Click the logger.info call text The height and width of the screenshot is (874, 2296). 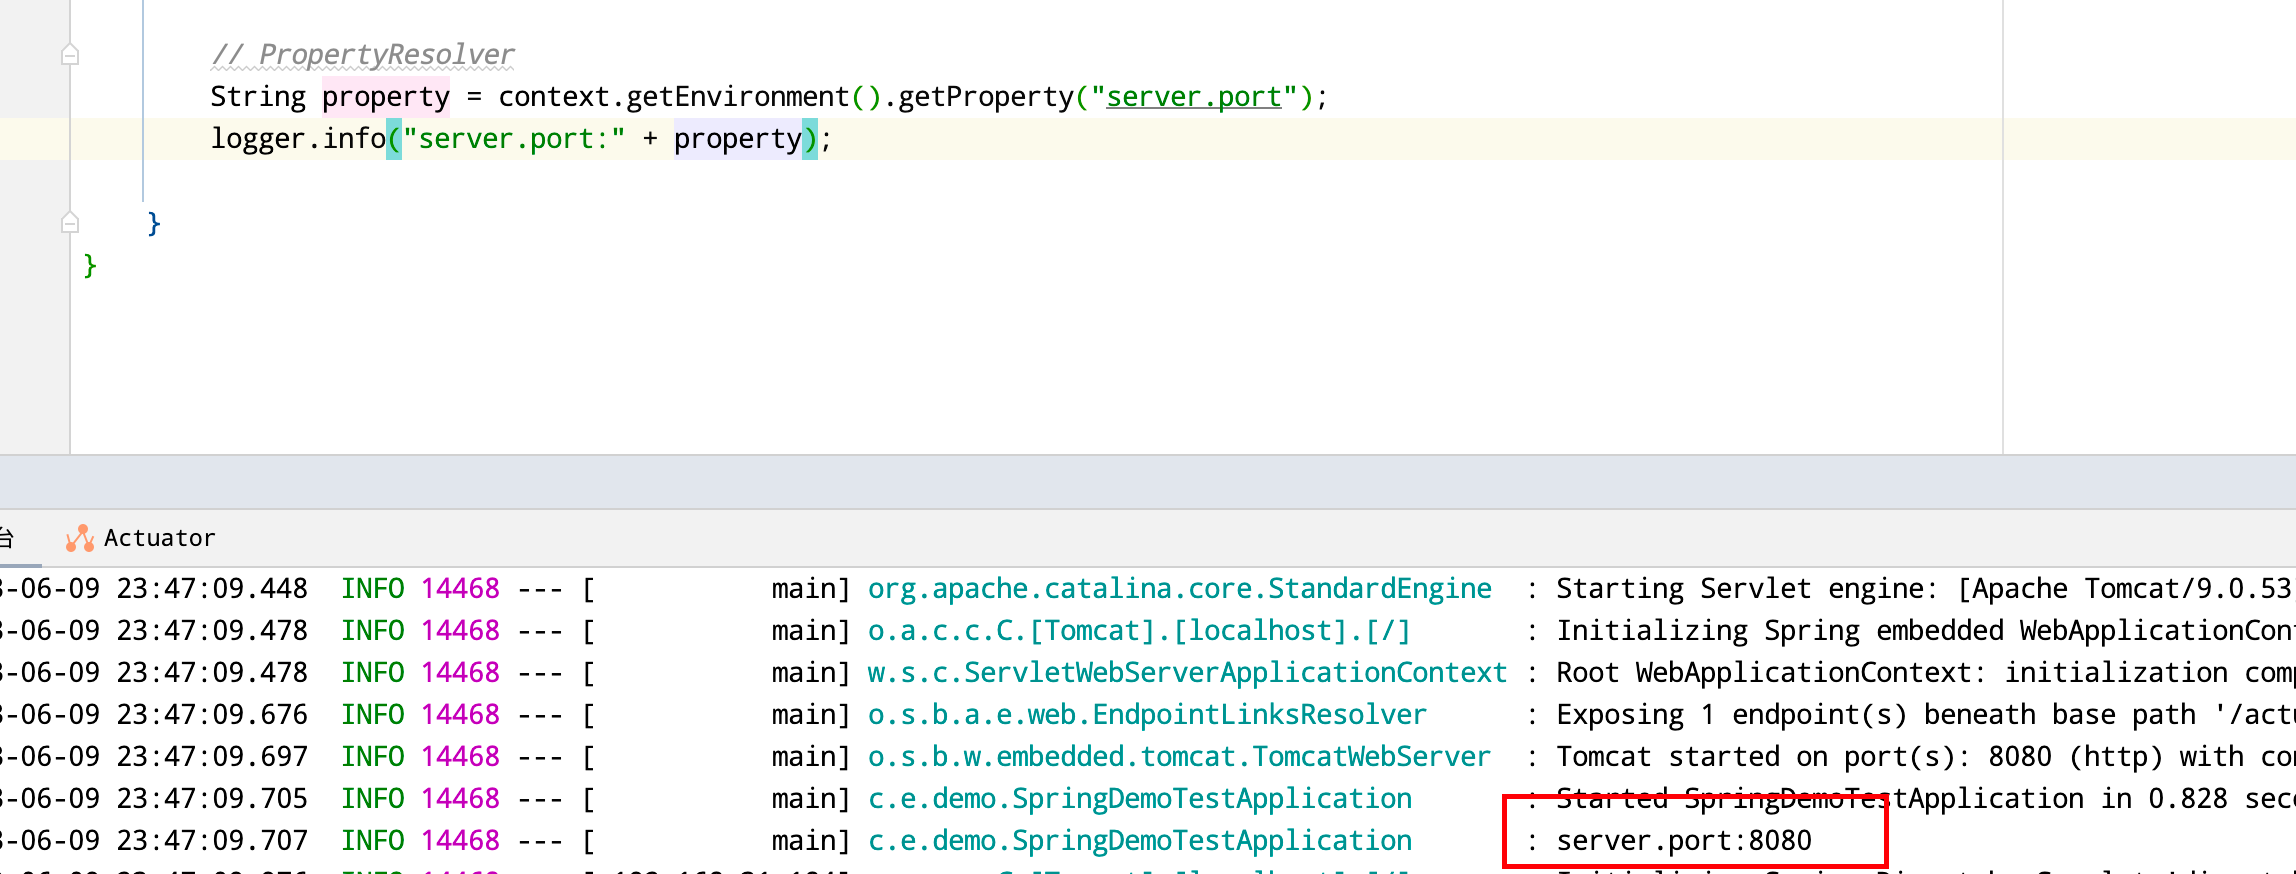point(298,139)
